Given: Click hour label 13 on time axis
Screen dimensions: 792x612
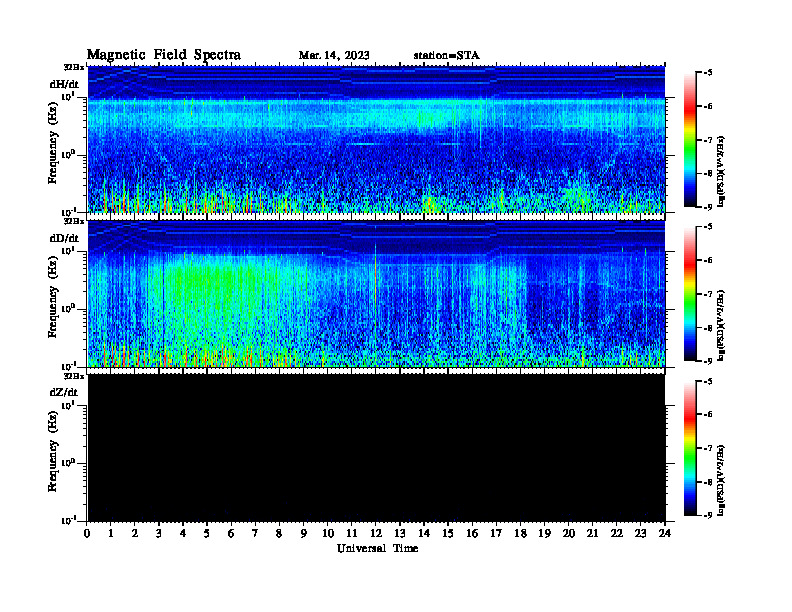Looking at the screenshot, I should point(400,534).
